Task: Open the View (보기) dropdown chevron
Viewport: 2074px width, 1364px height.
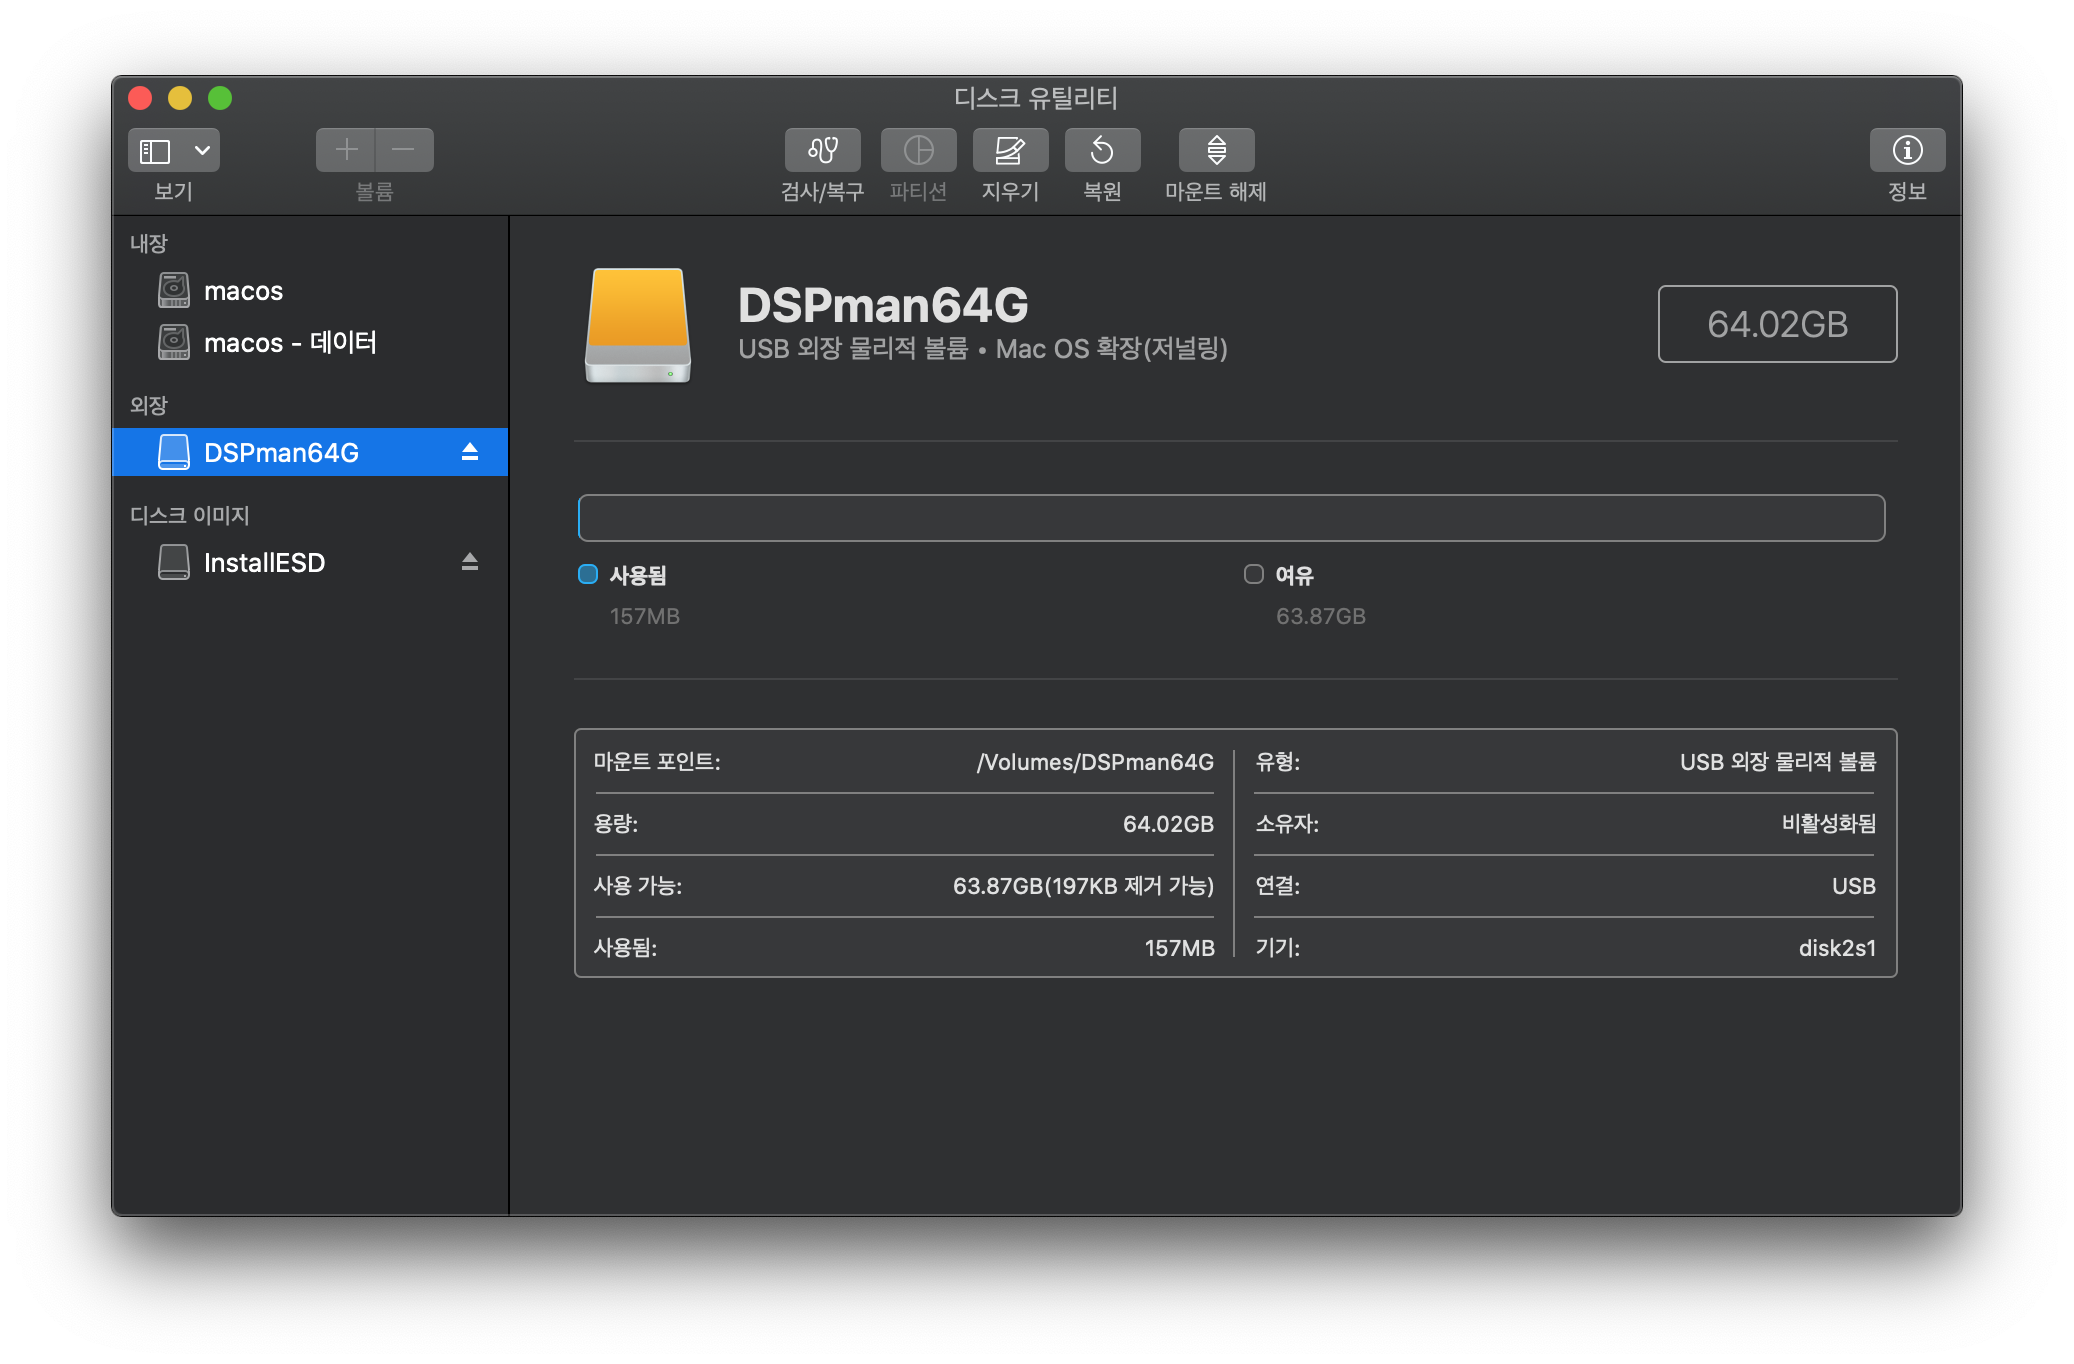Action: coord(202,151)
